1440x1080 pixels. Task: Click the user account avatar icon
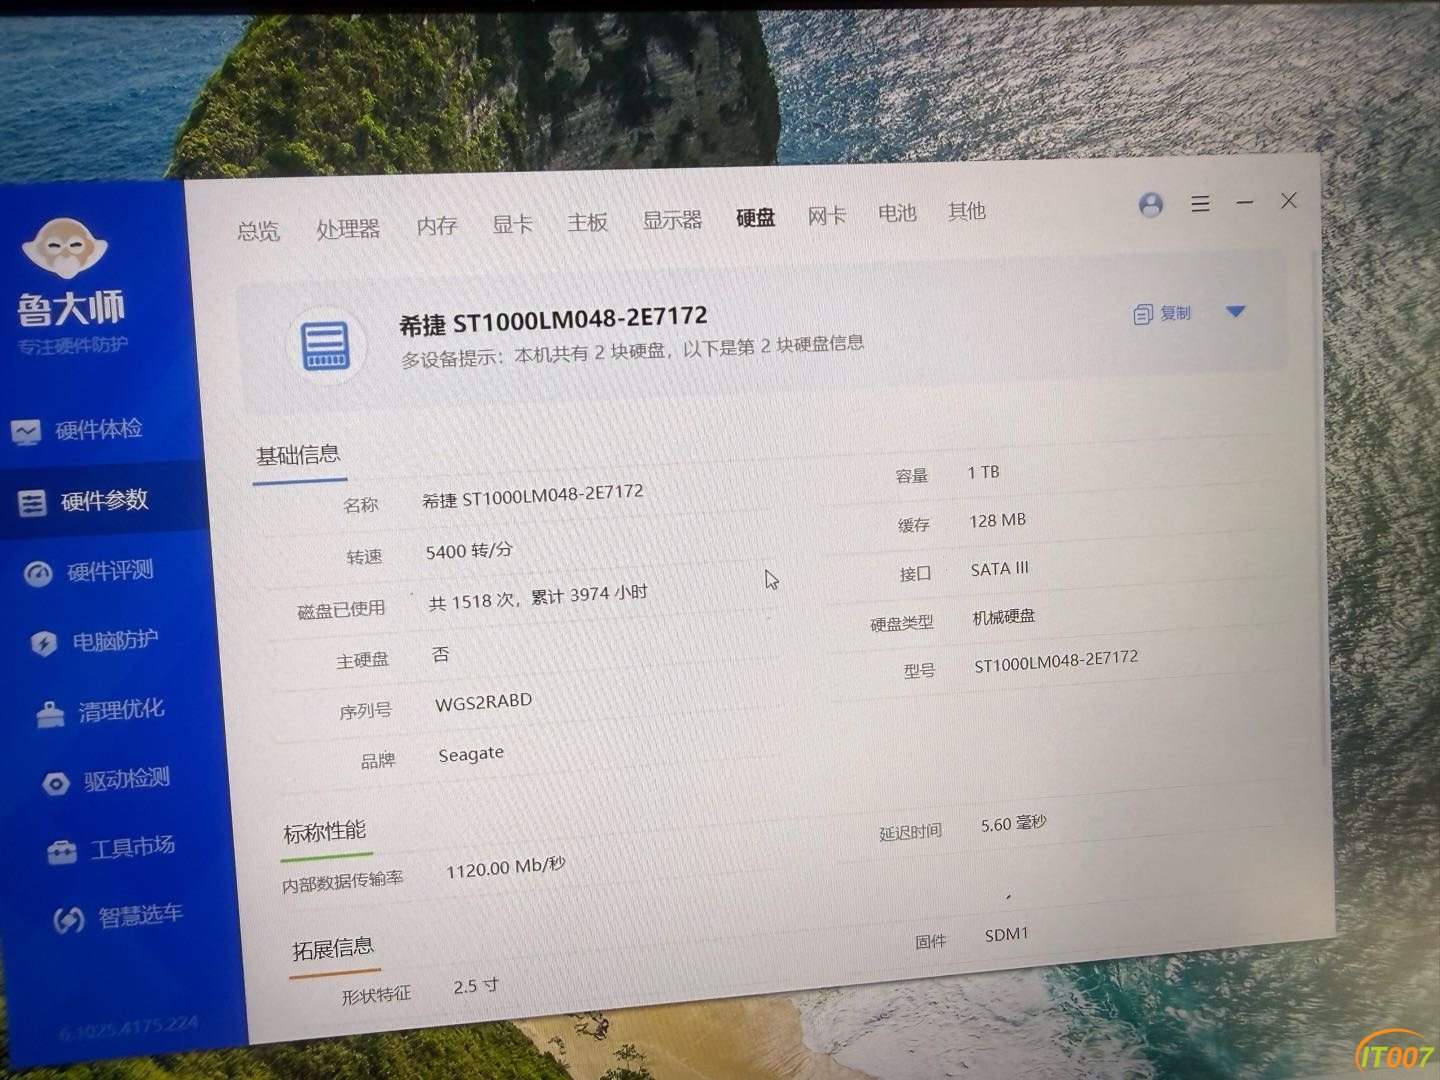[x=1151, y=205]
